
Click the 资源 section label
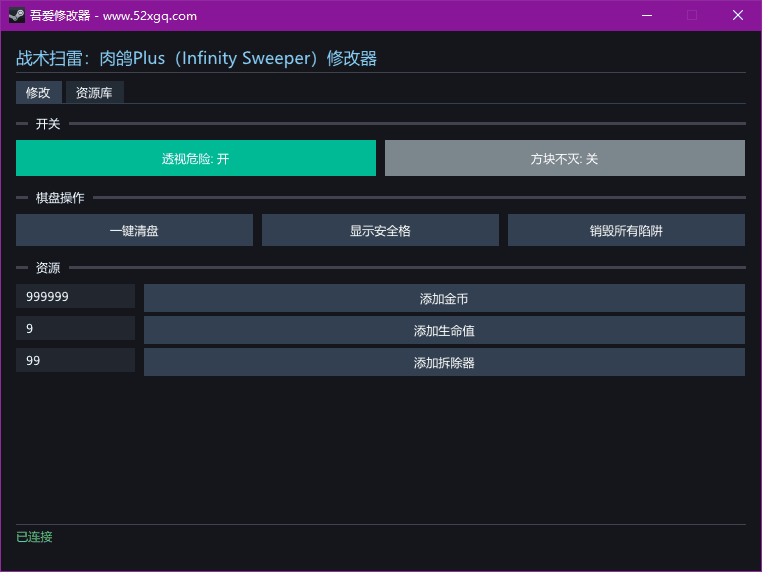click(48, 268)
